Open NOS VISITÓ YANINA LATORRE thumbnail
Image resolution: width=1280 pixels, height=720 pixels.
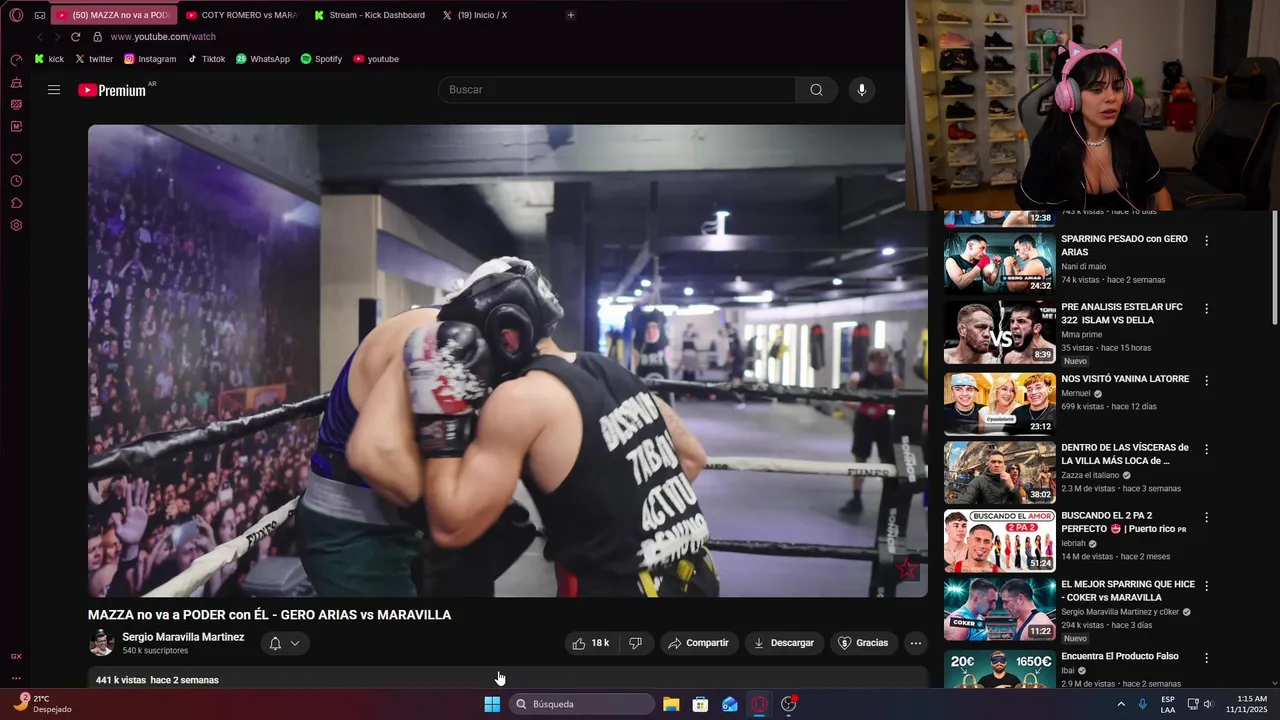tap(1000, 404)
